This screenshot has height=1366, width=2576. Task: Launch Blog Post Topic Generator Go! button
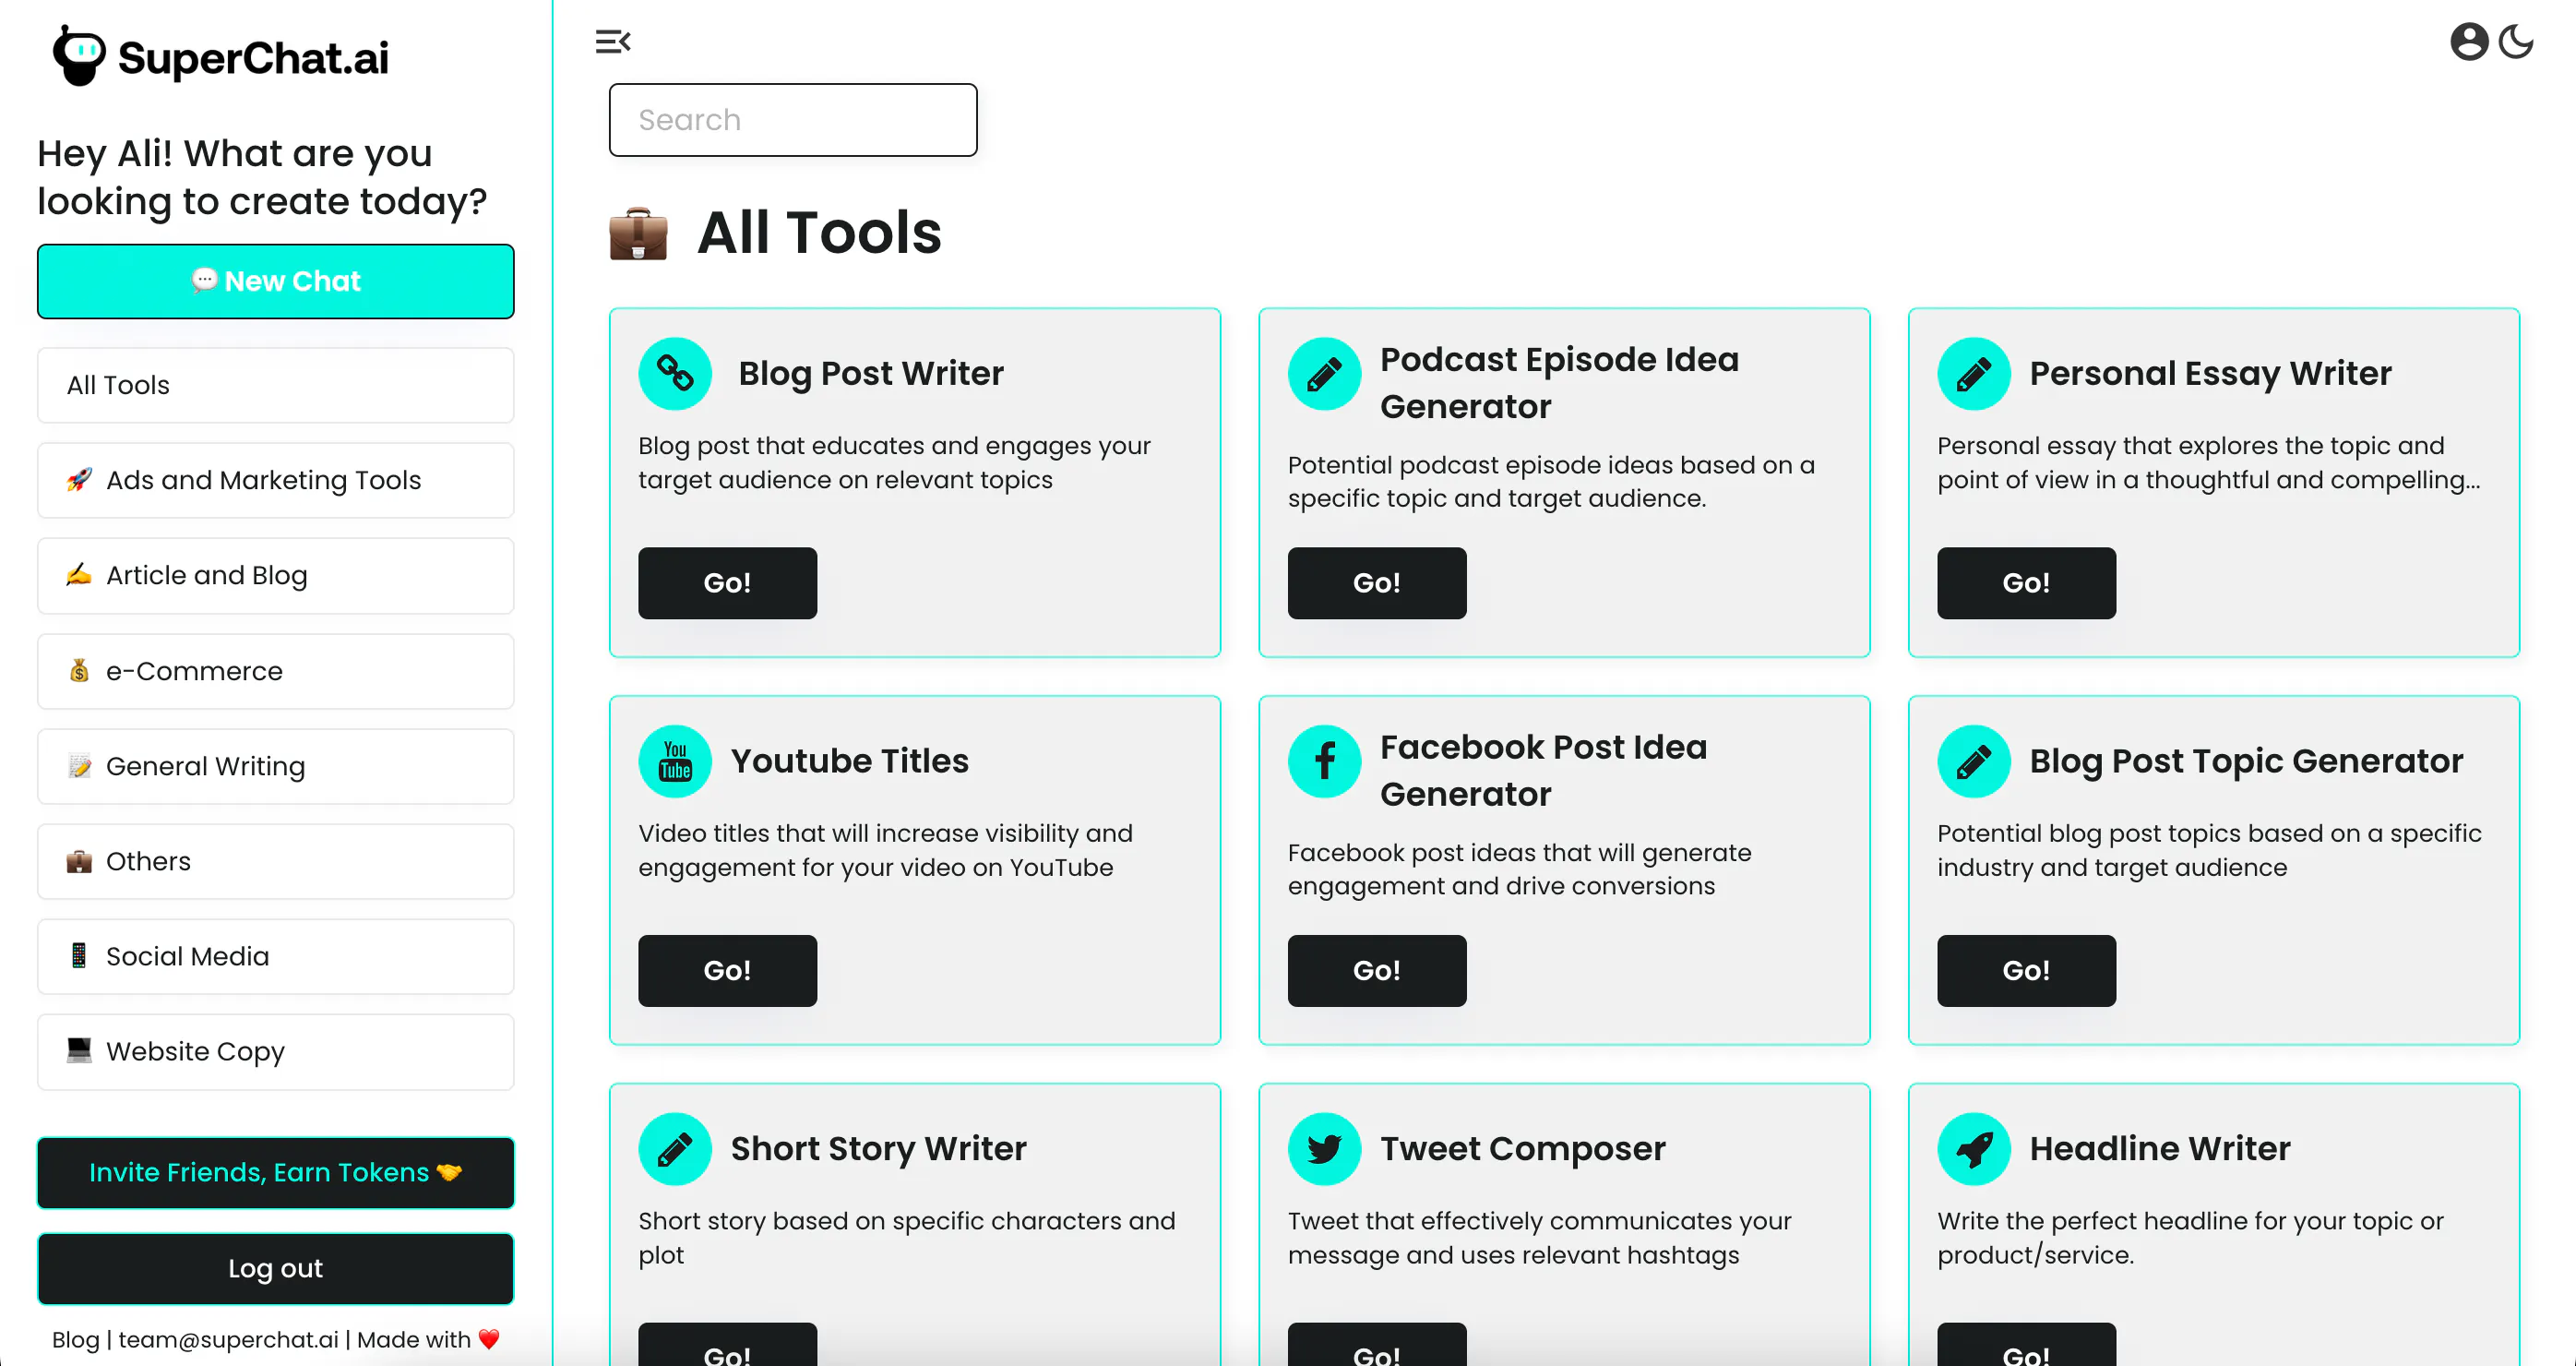(2026, 971)
